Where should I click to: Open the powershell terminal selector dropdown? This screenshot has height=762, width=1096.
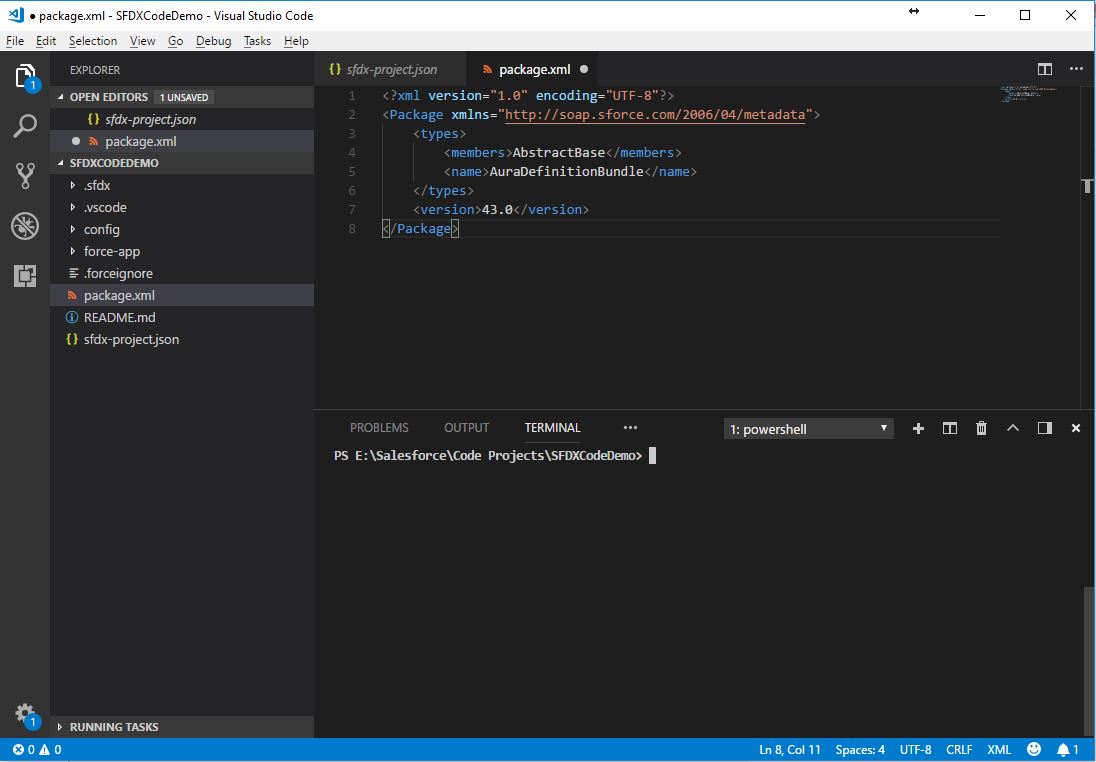808,429
